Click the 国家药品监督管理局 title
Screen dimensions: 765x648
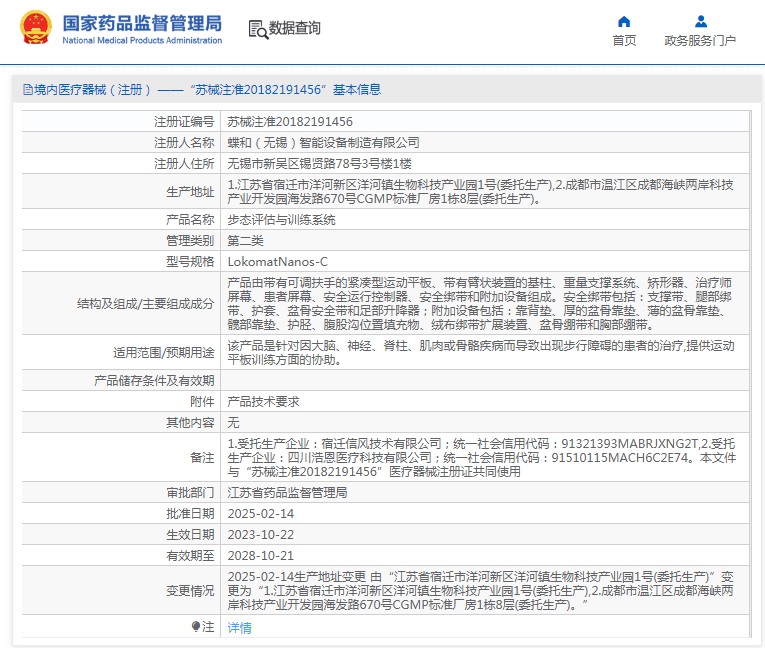point(142,23)
